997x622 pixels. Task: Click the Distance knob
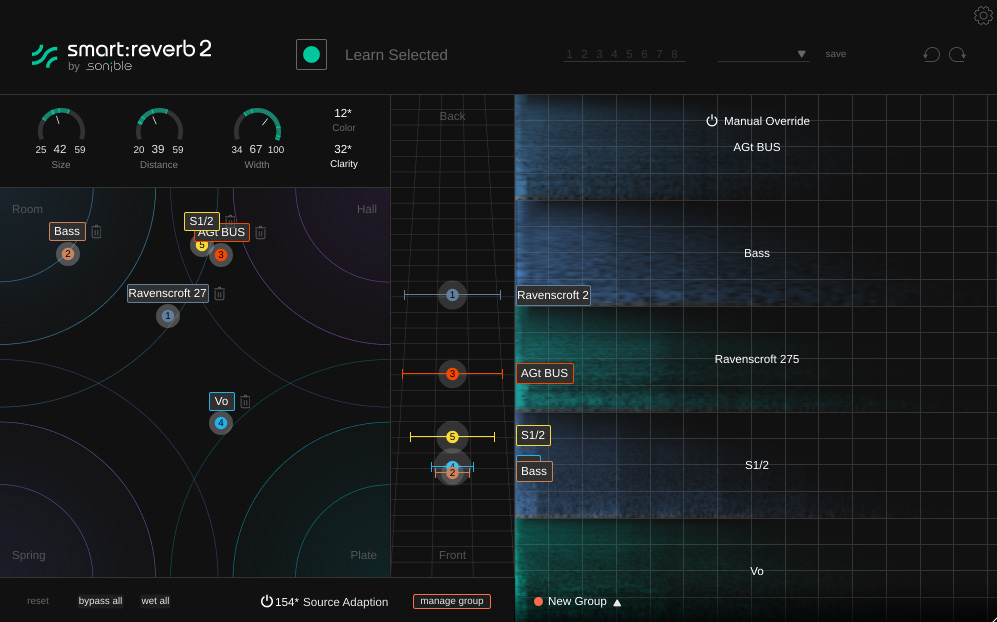pyautogui.click(x=159, y=127)
